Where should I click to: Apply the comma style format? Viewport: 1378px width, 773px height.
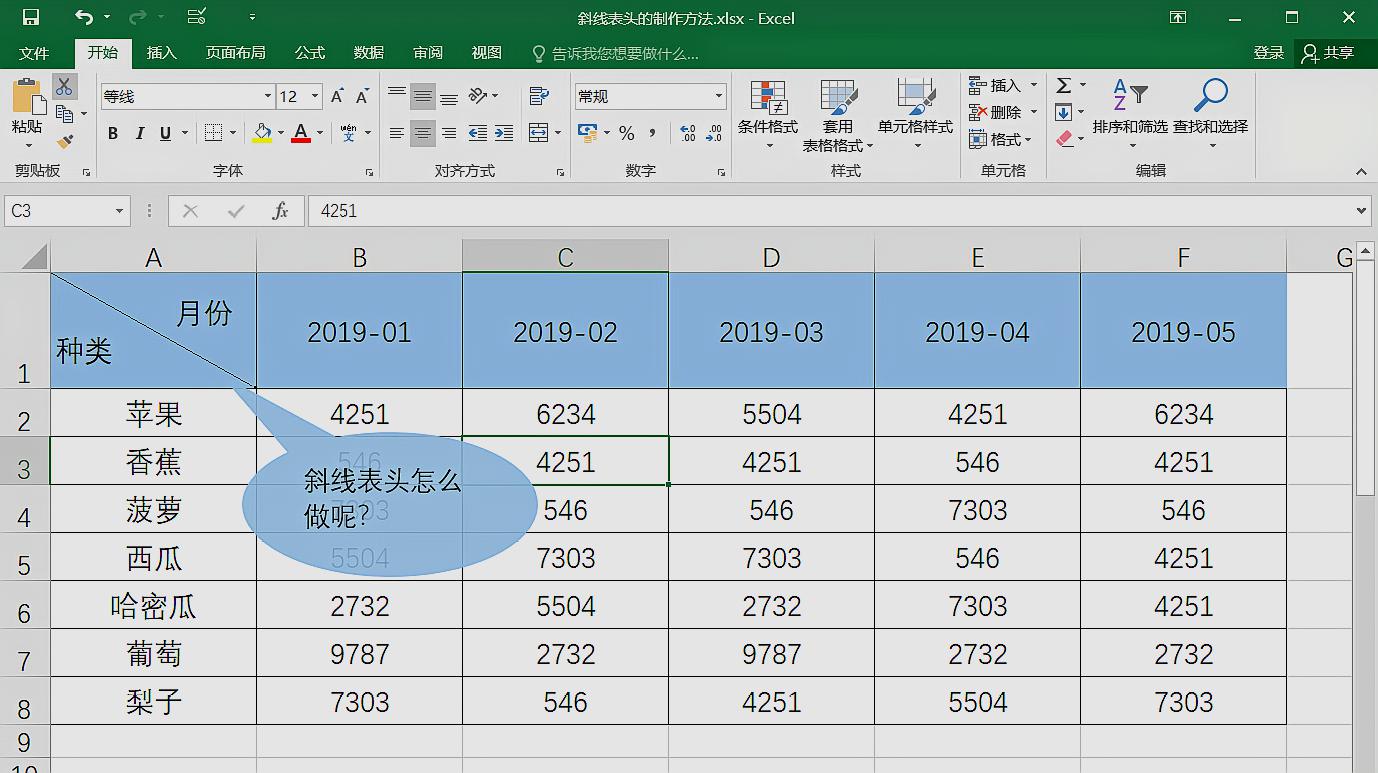click(652, 133)
